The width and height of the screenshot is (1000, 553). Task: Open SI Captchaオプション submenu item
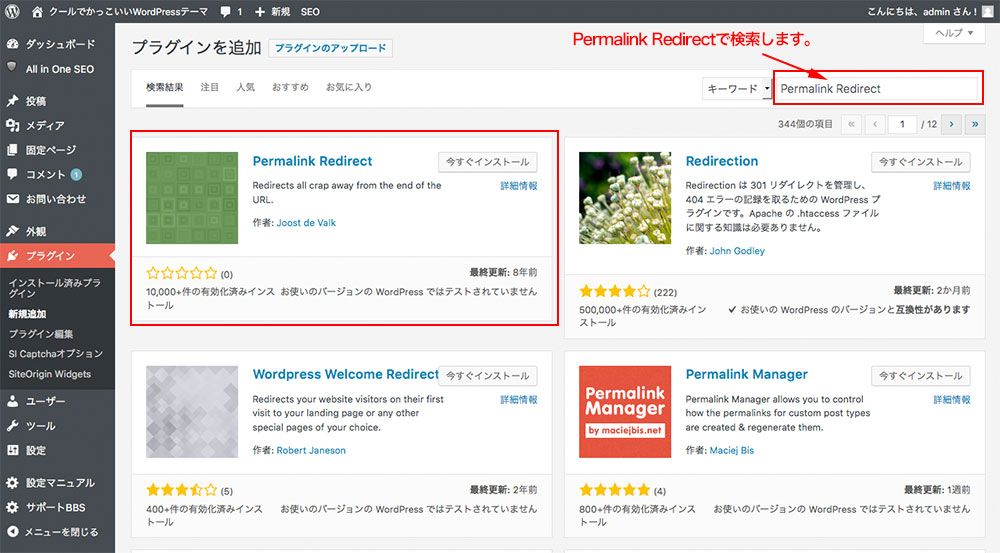(55, 353)
